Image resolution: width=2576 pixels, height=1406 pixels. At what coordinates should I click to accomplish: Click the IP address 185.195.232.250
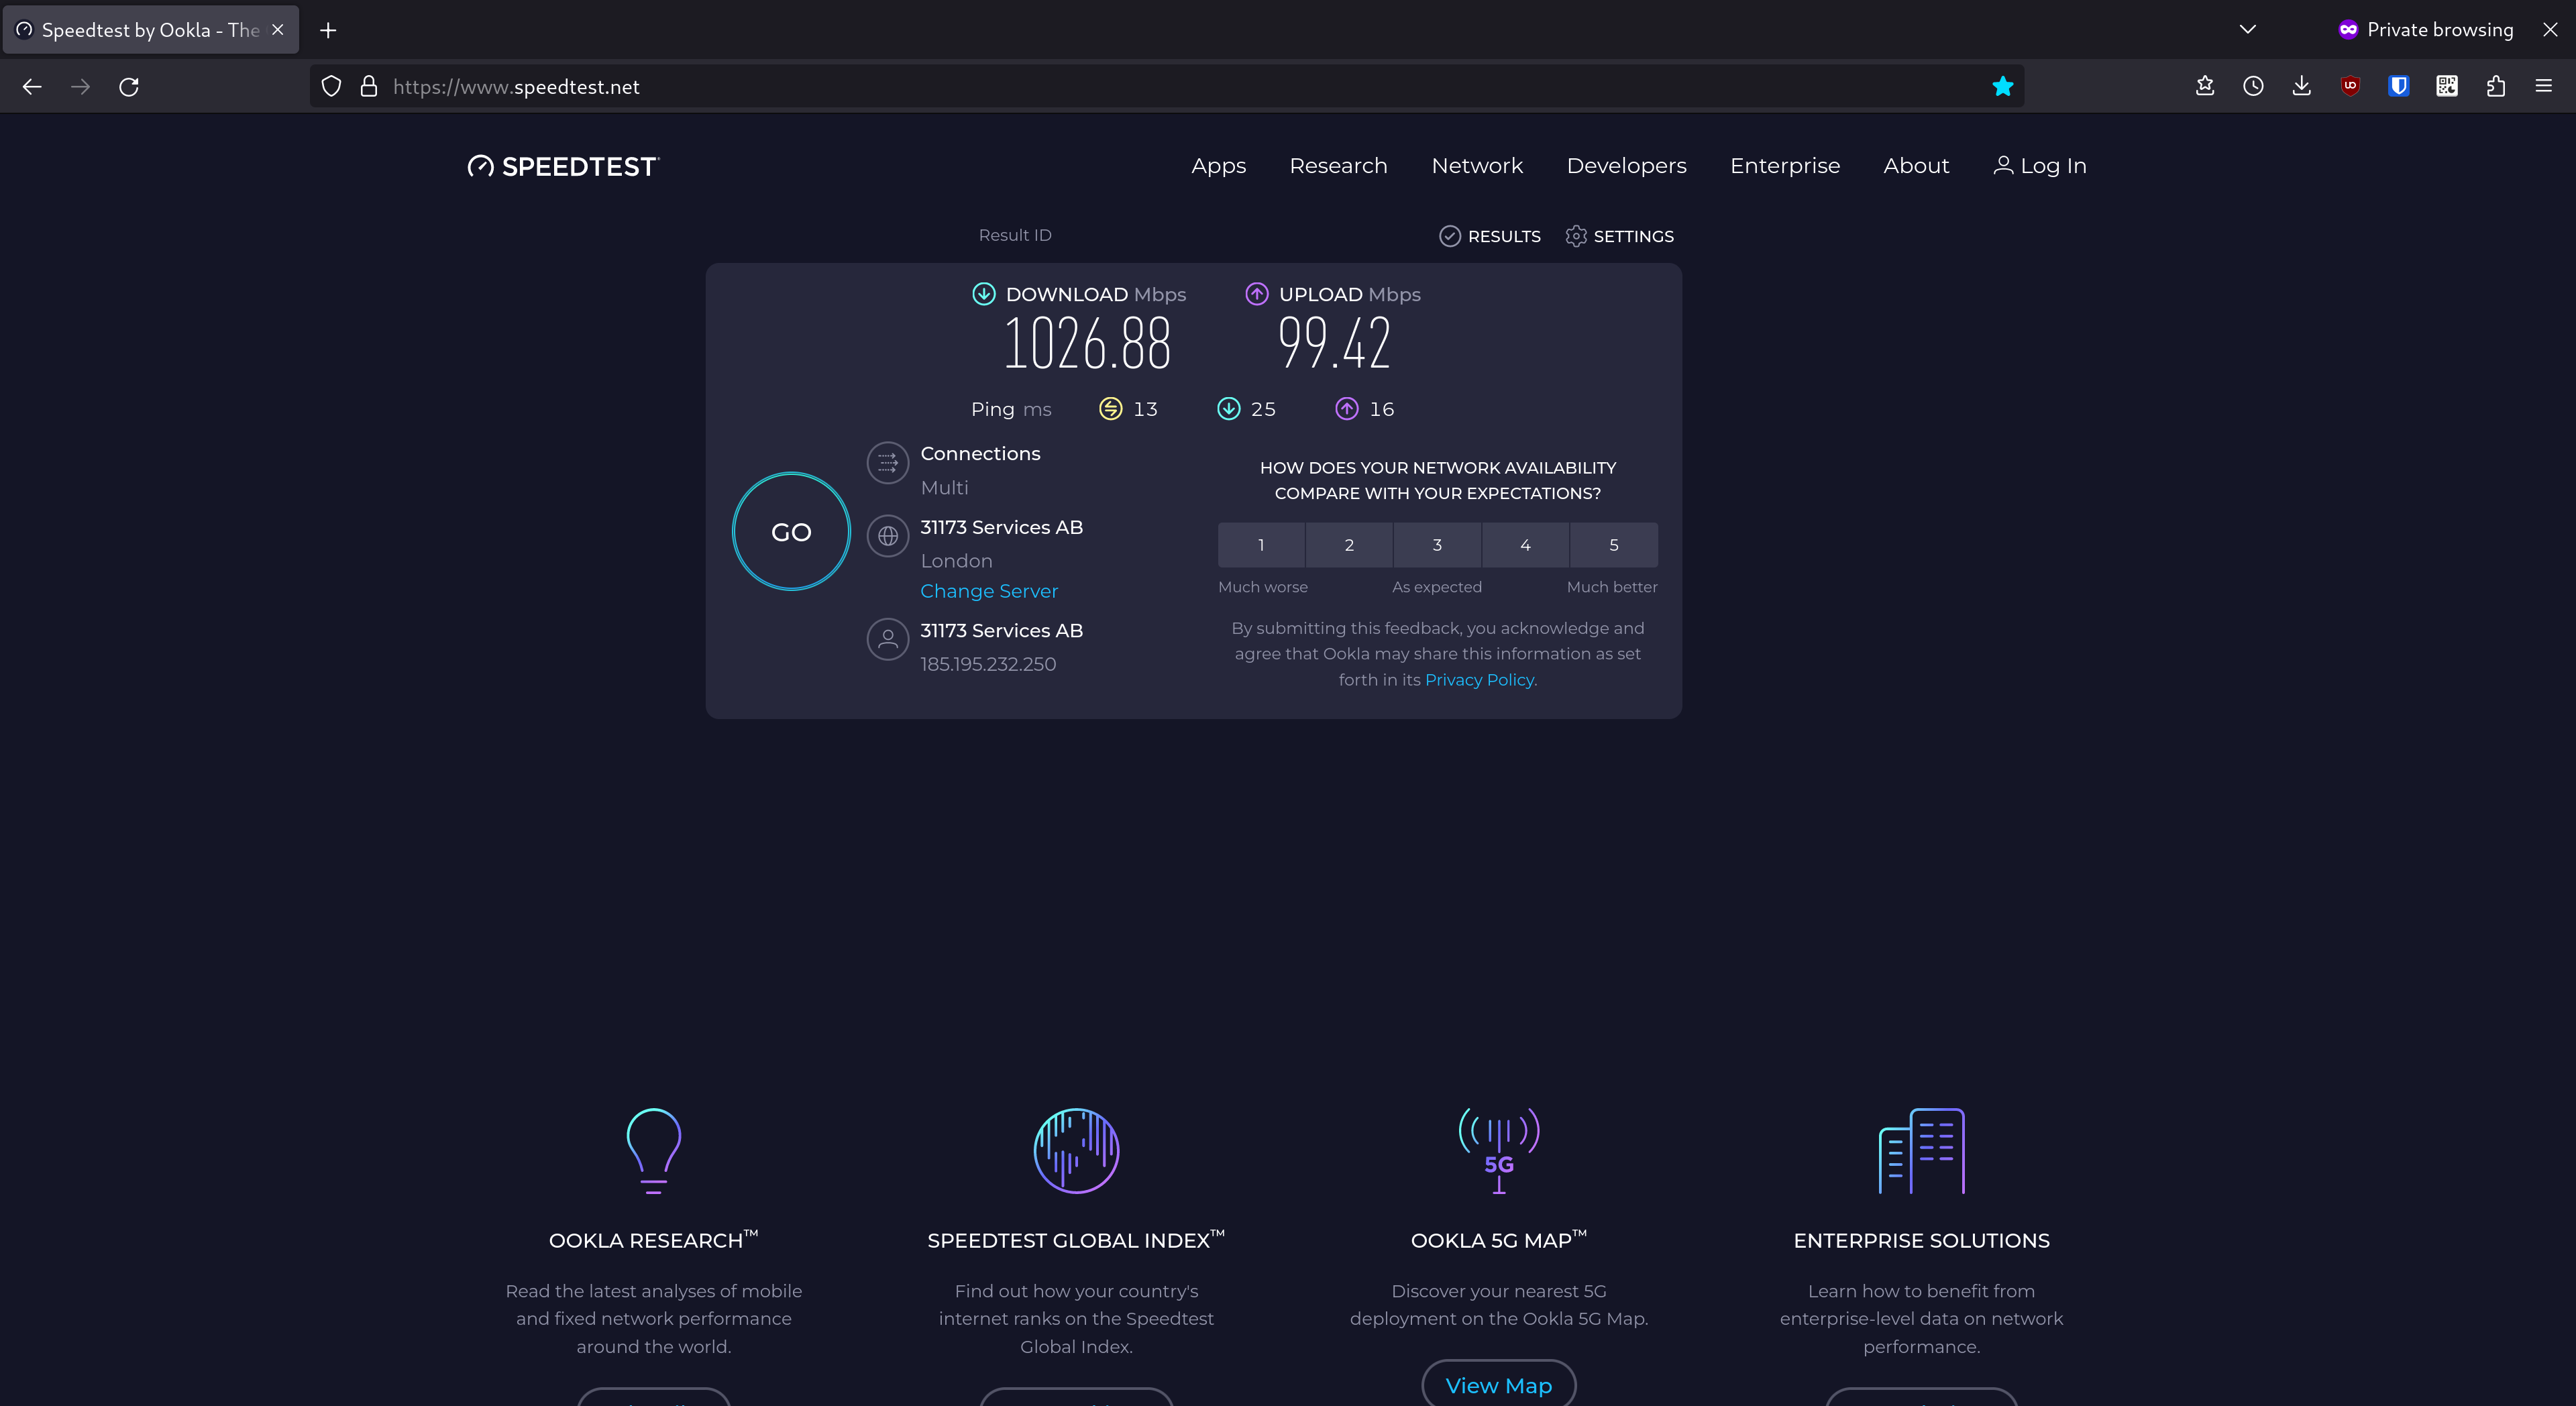(988, 664)
